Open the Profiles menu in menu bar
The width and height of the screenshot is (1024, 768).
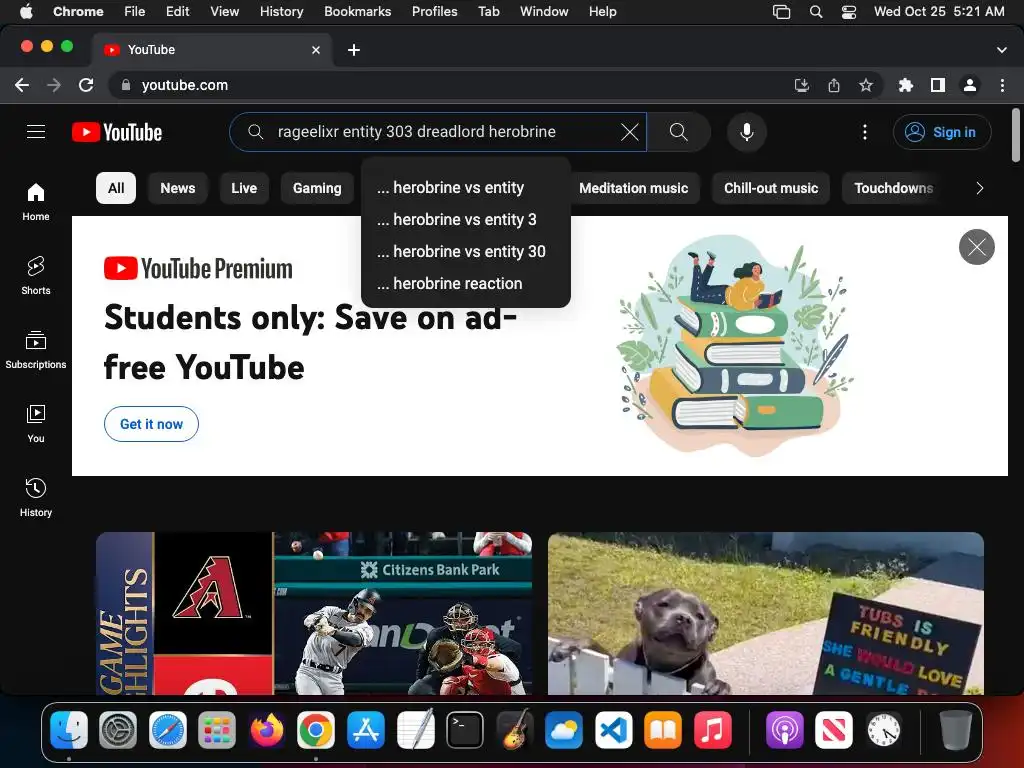coord(434,11)
